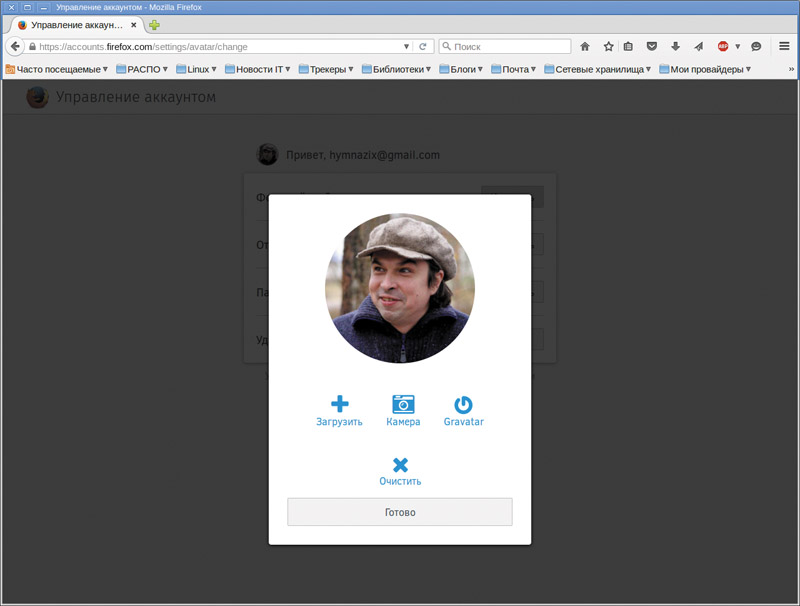Open the Новости IT bookmarks folder
800x606 pixels.
tap(258, 69)
